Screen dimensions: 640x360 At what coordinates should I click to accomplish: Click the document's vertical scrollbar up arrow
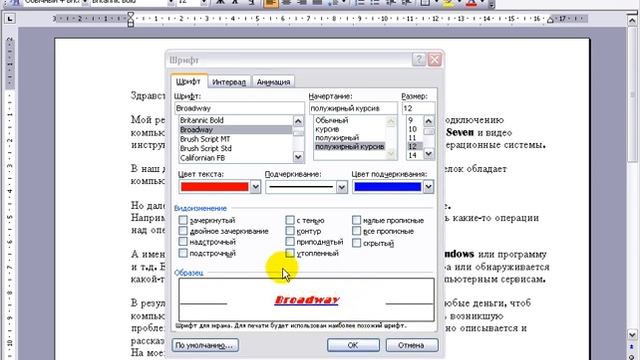pos(632,20)
